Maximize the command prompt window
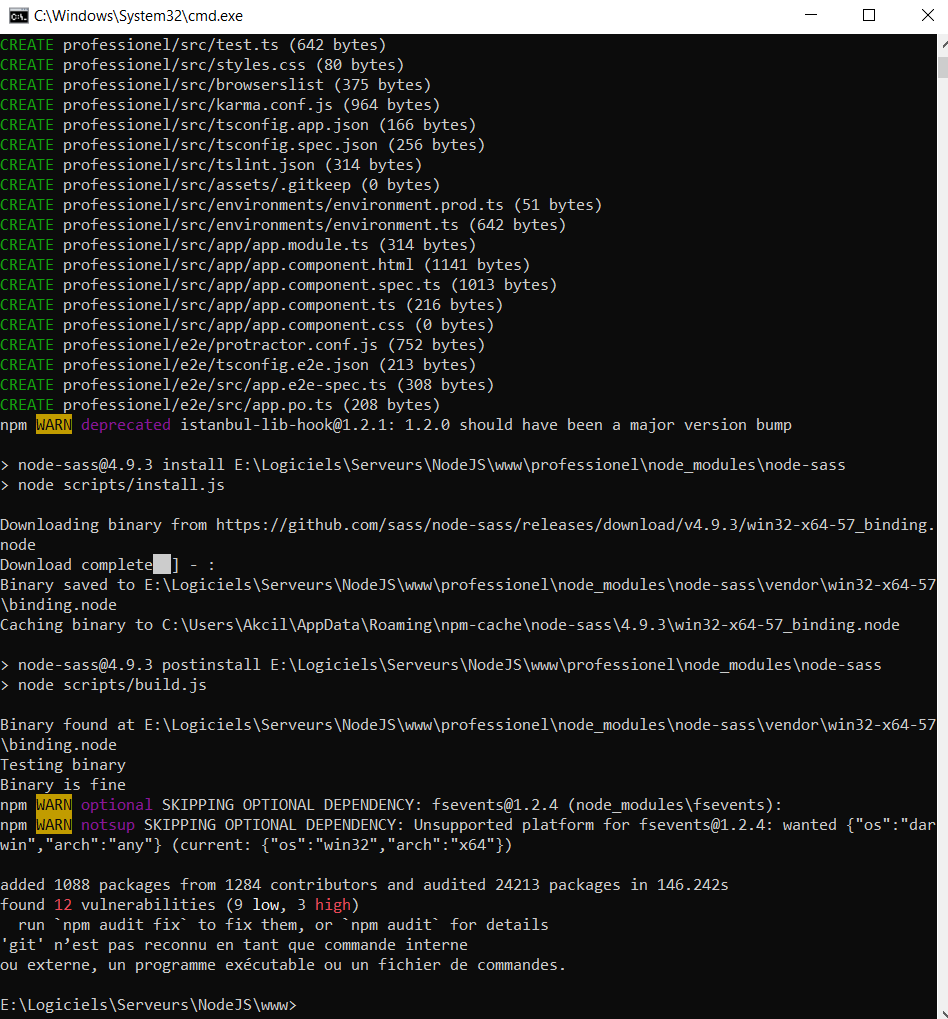This screenshot has width=948, height=1019. click(x=869, y=16)
